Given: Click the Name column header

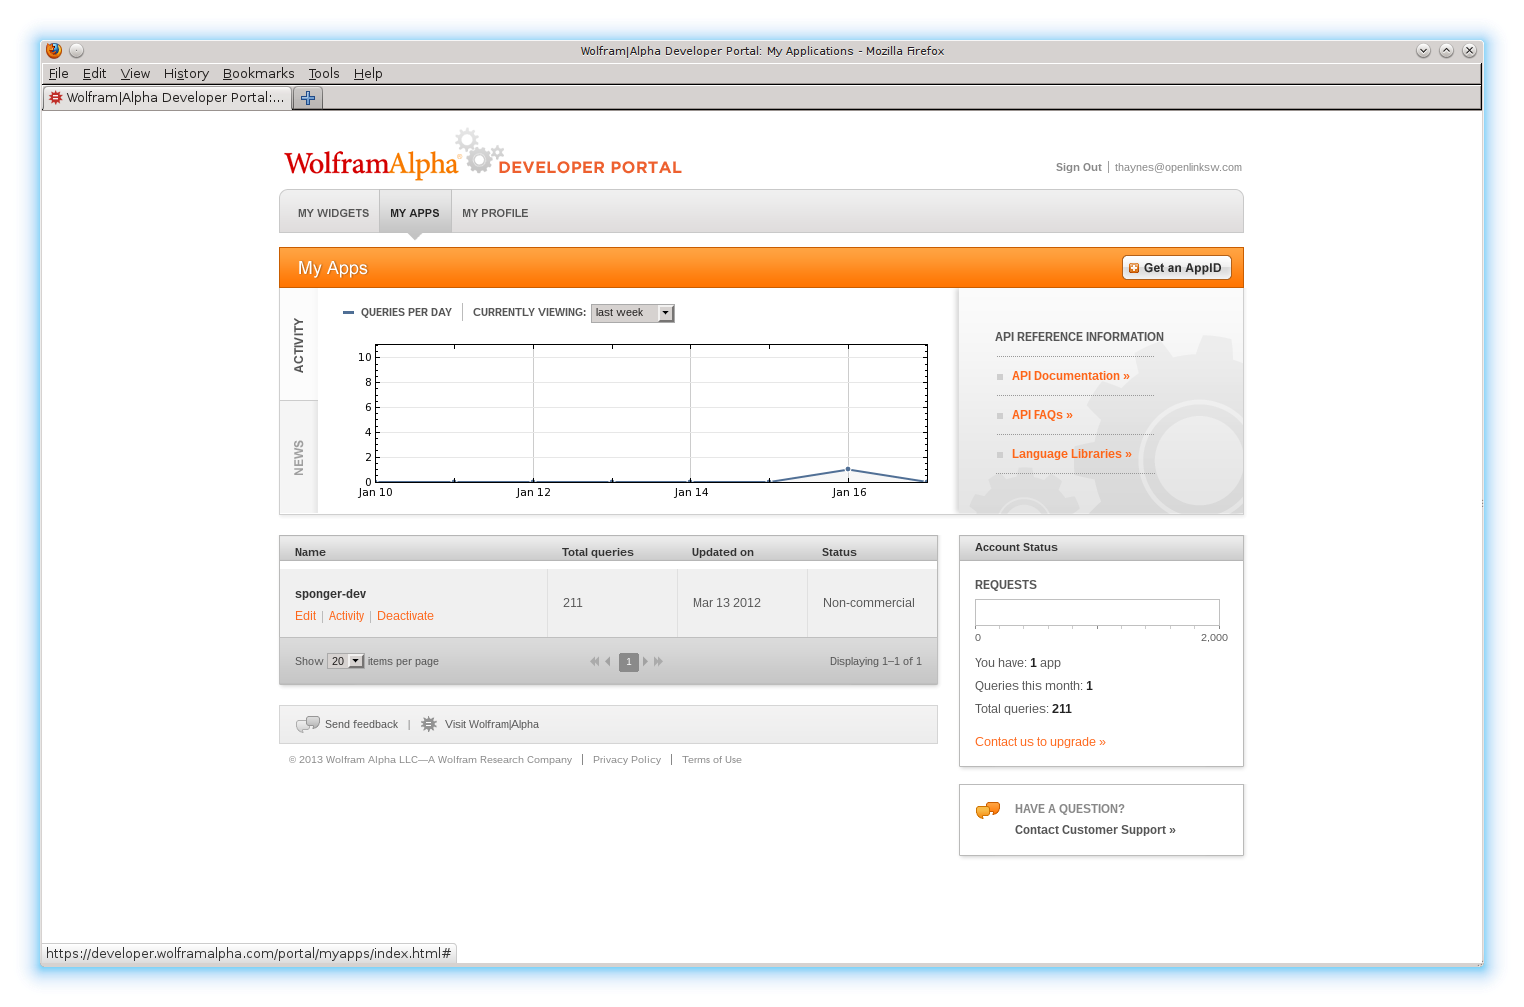Looking at the screenshot, I should [x=310, y=552].
